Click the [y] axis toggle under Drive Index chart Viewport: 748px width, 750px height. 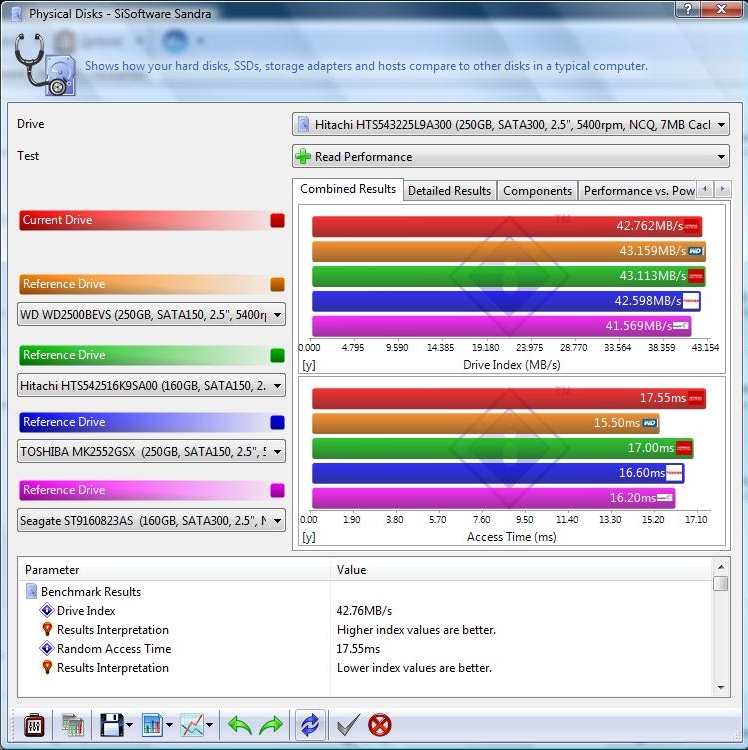point(308,365)
